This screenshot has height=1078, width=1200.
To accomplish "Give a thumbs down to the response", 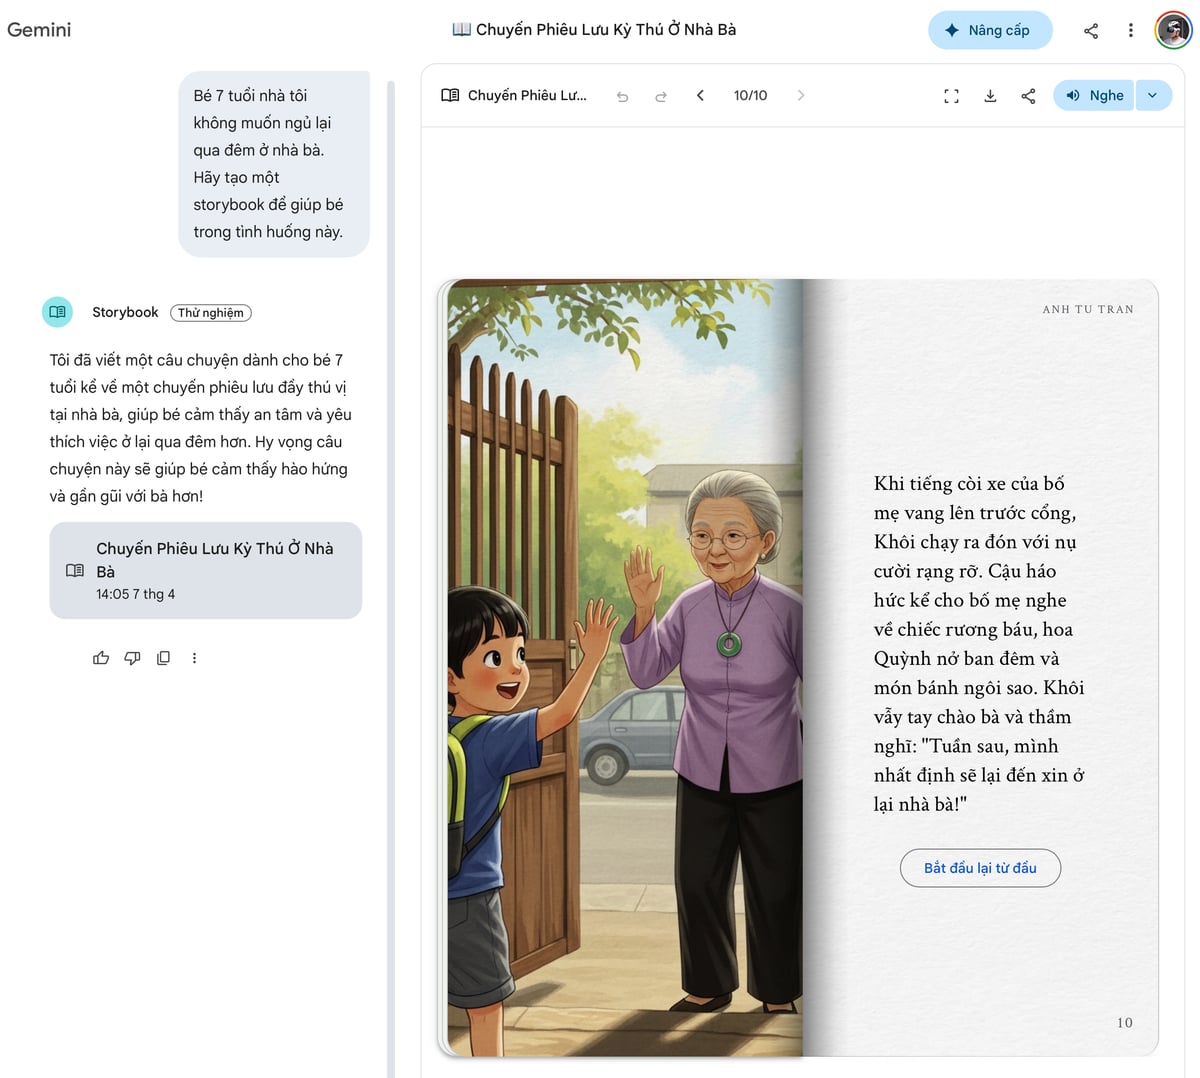I will 132,658.
